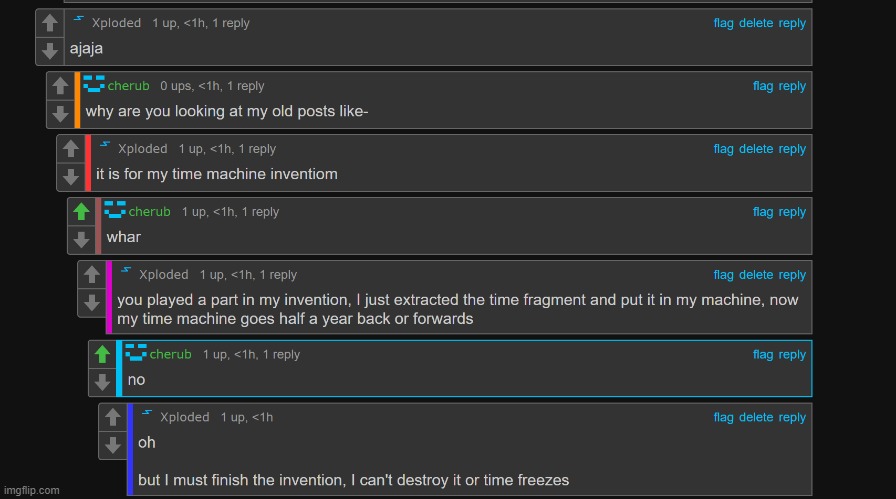Downvote the "time machine inventiom" comment
Image resolution: width=896 pixels, height=499 pixels.
[x=71, y=176]
